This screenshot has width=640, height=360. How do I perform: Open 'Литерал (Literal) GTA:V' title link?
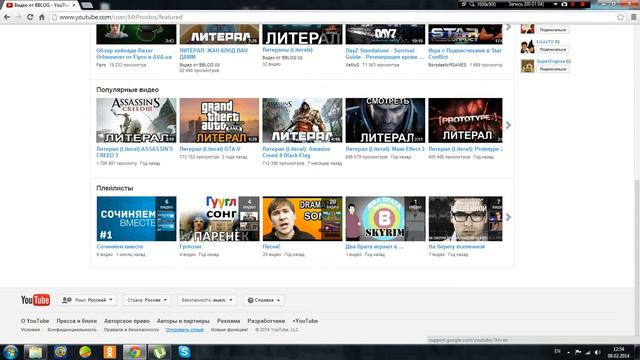click(210, 149)
